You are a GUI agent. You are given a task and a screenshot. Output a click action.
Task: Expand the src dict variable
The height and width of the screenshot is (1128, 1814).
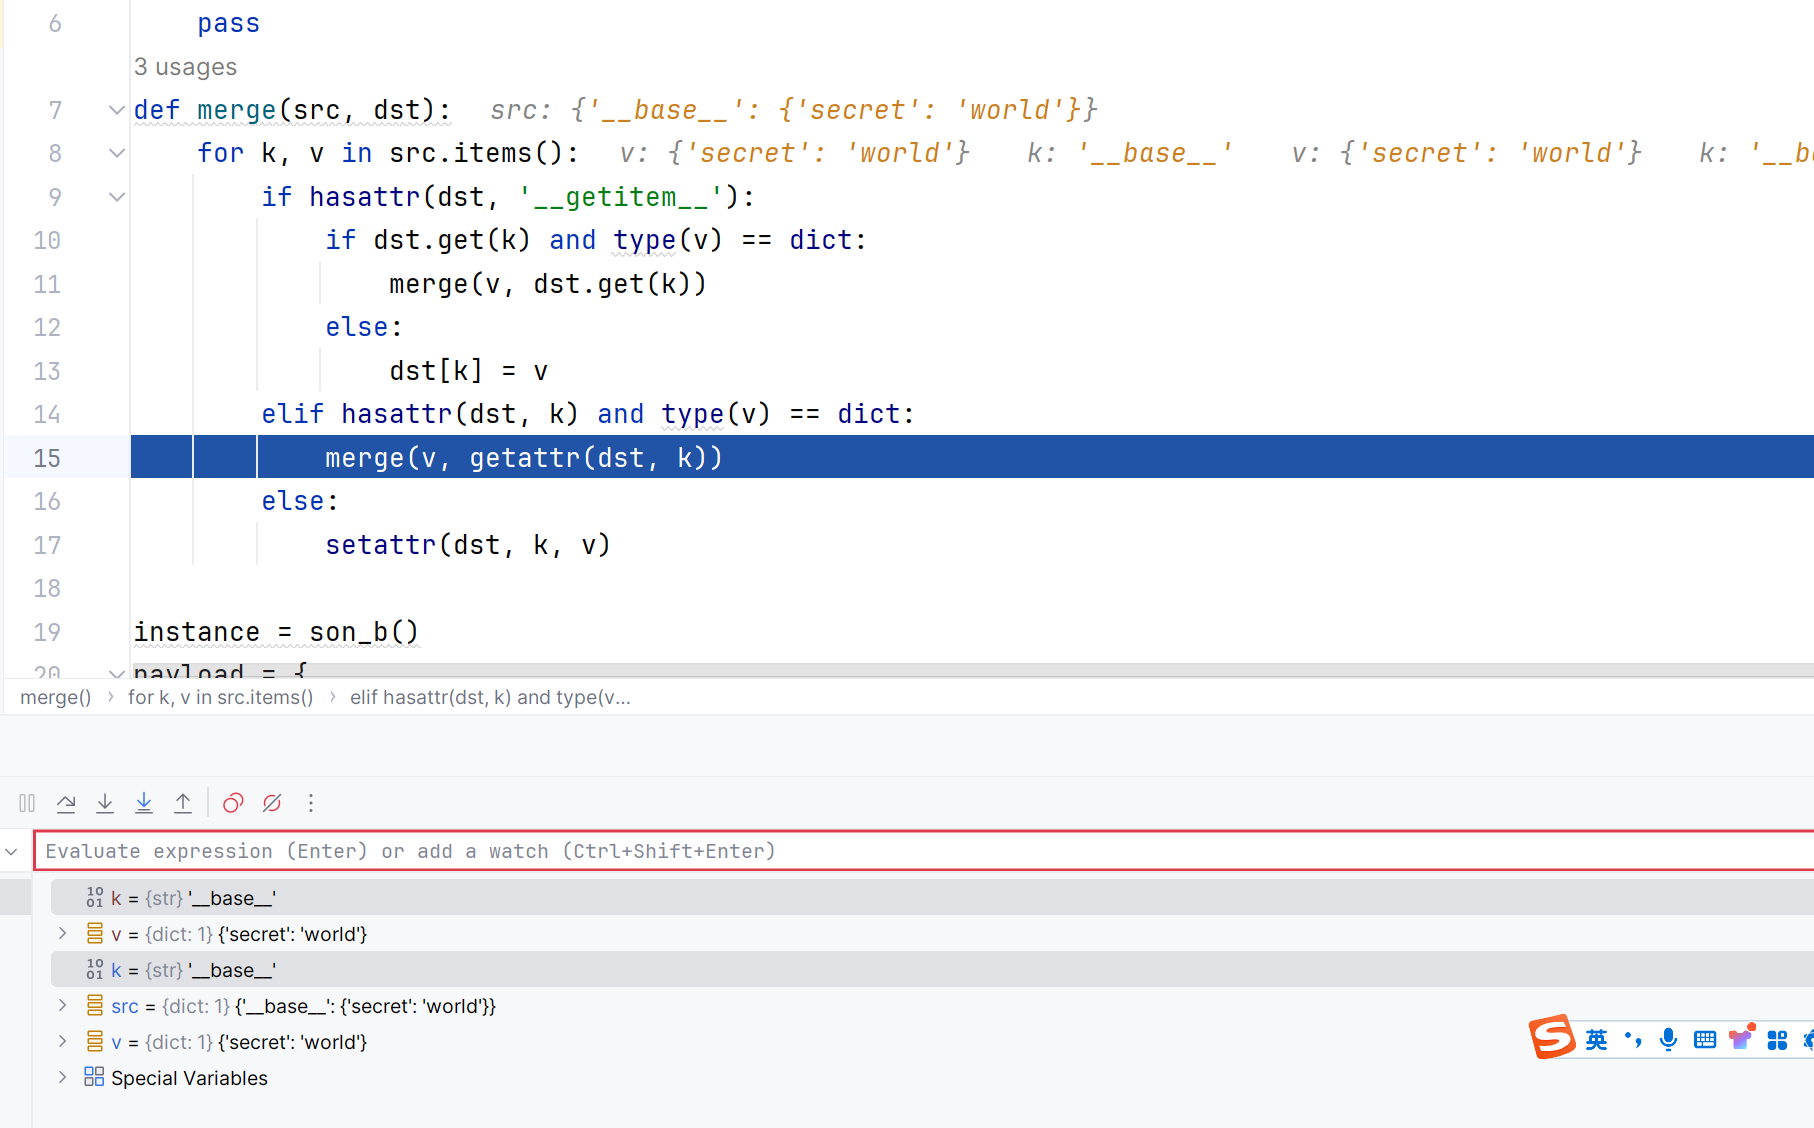[63, 1005]
